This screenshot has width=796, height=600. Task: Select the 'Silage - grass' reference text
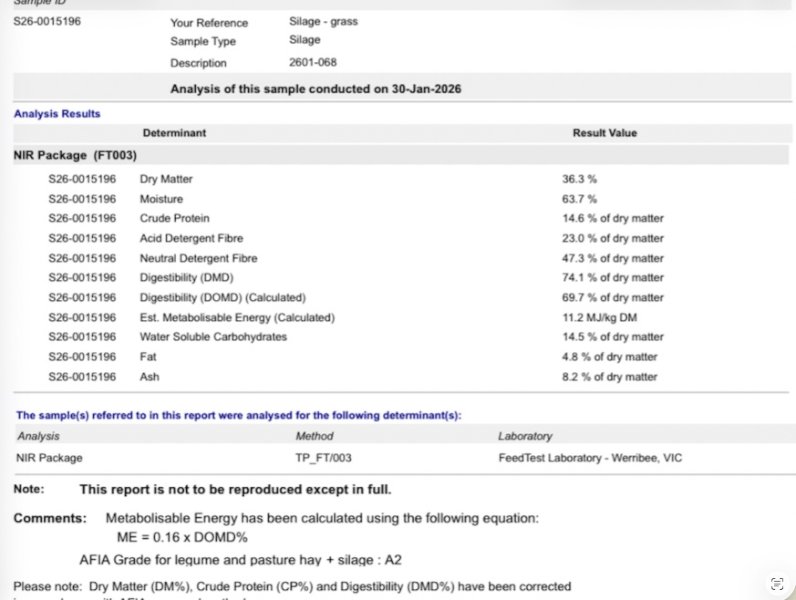[324, 21]
